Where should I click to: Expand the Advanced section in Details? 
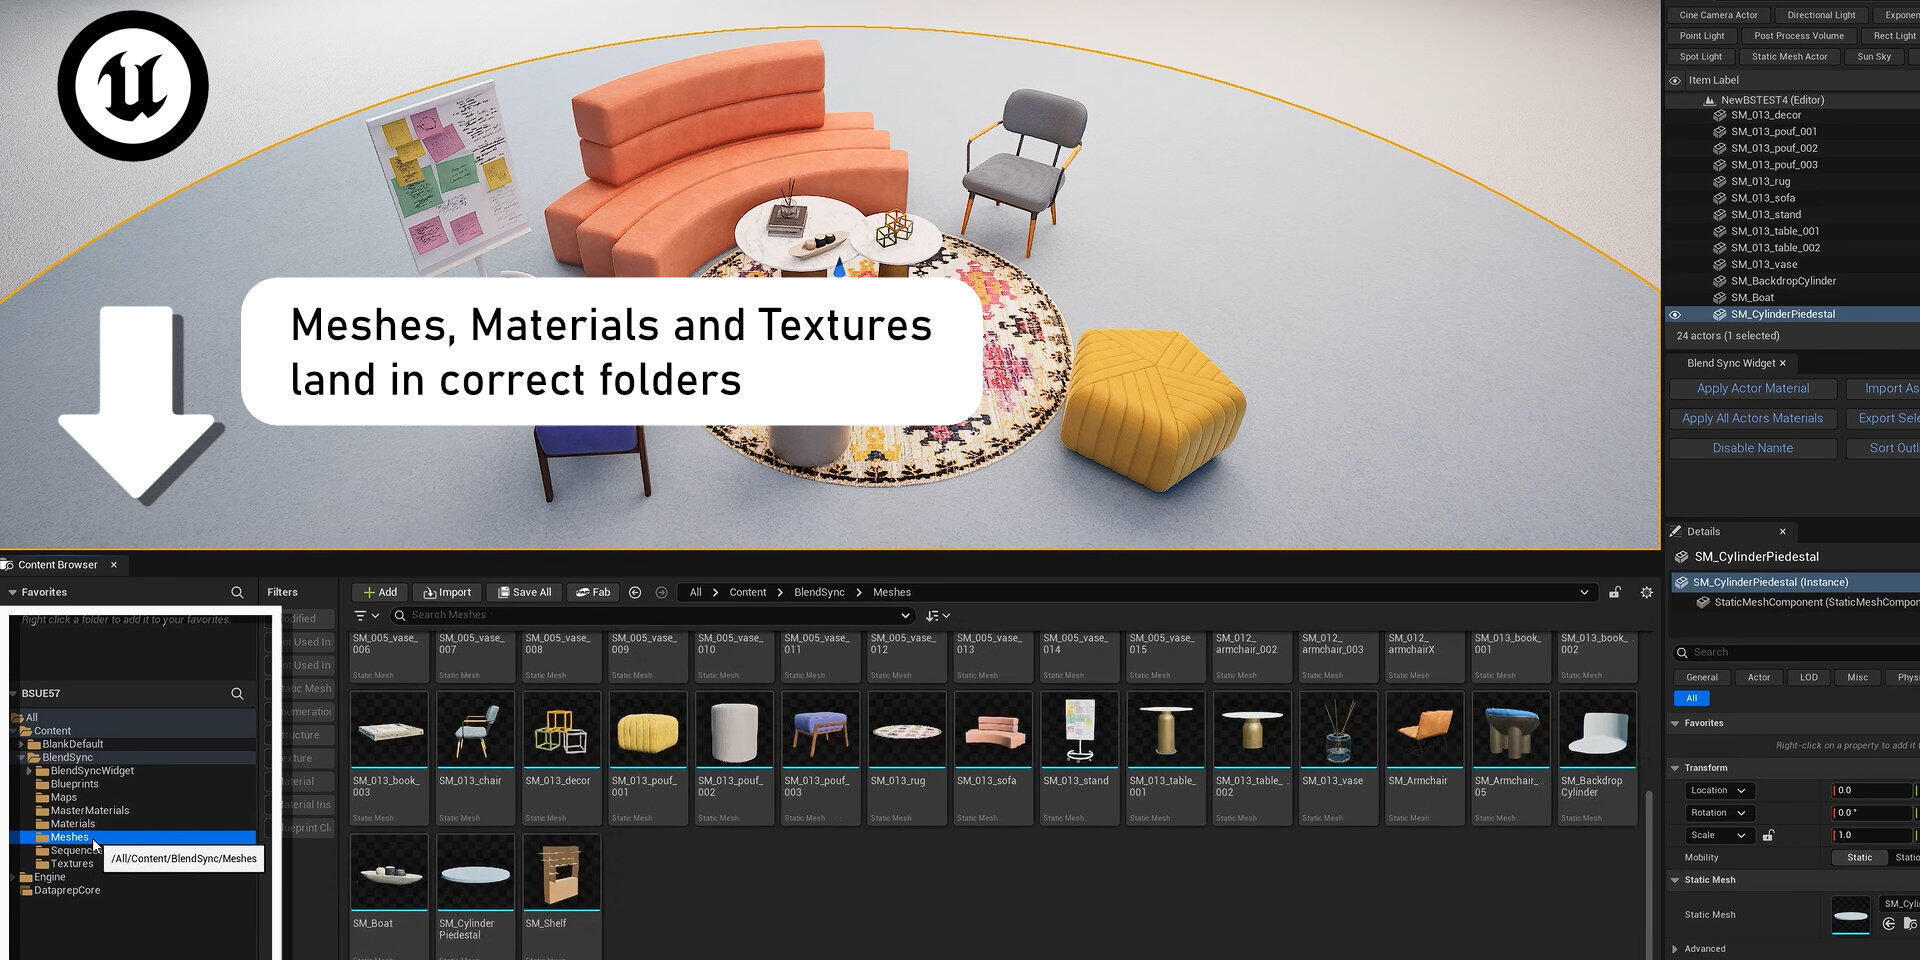click(1675, 948)
